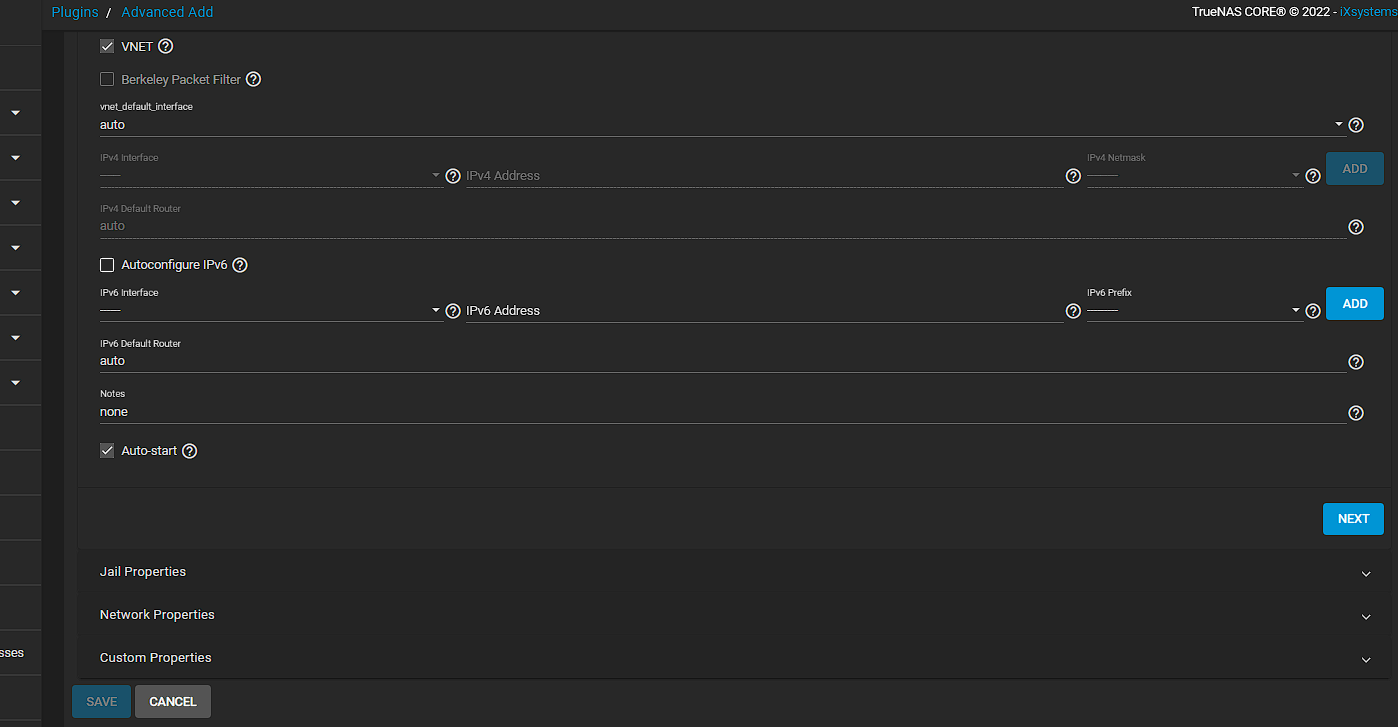Show help for IPv6 Default Router

(x=1356, y=362)
